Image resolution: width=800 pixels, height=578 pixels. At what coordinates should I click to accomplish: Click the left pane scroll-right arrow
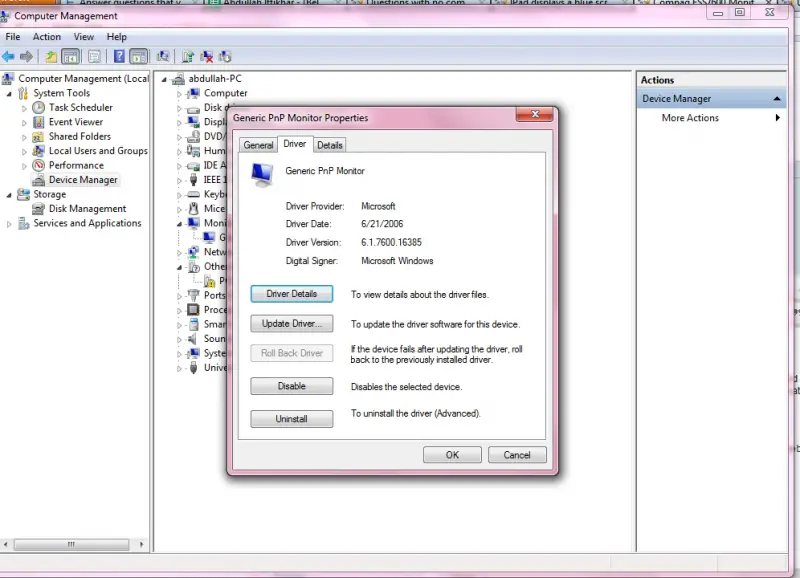[141, 544]
